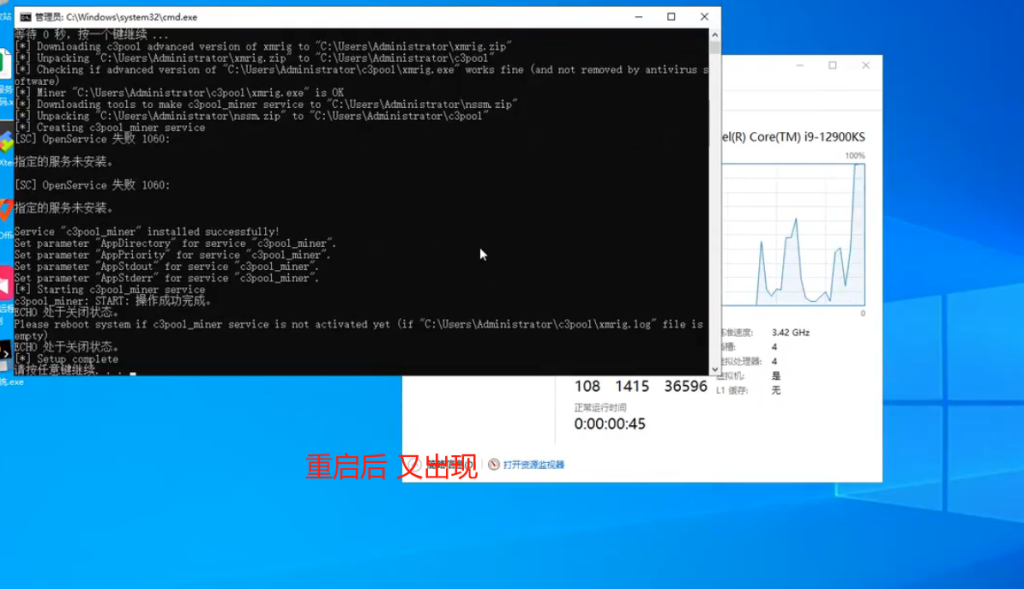Viewport: 1024px width, 589px height.
Task: Click the "Unpacking ... nssm.zip" line
Action: [x=251, y=116]
